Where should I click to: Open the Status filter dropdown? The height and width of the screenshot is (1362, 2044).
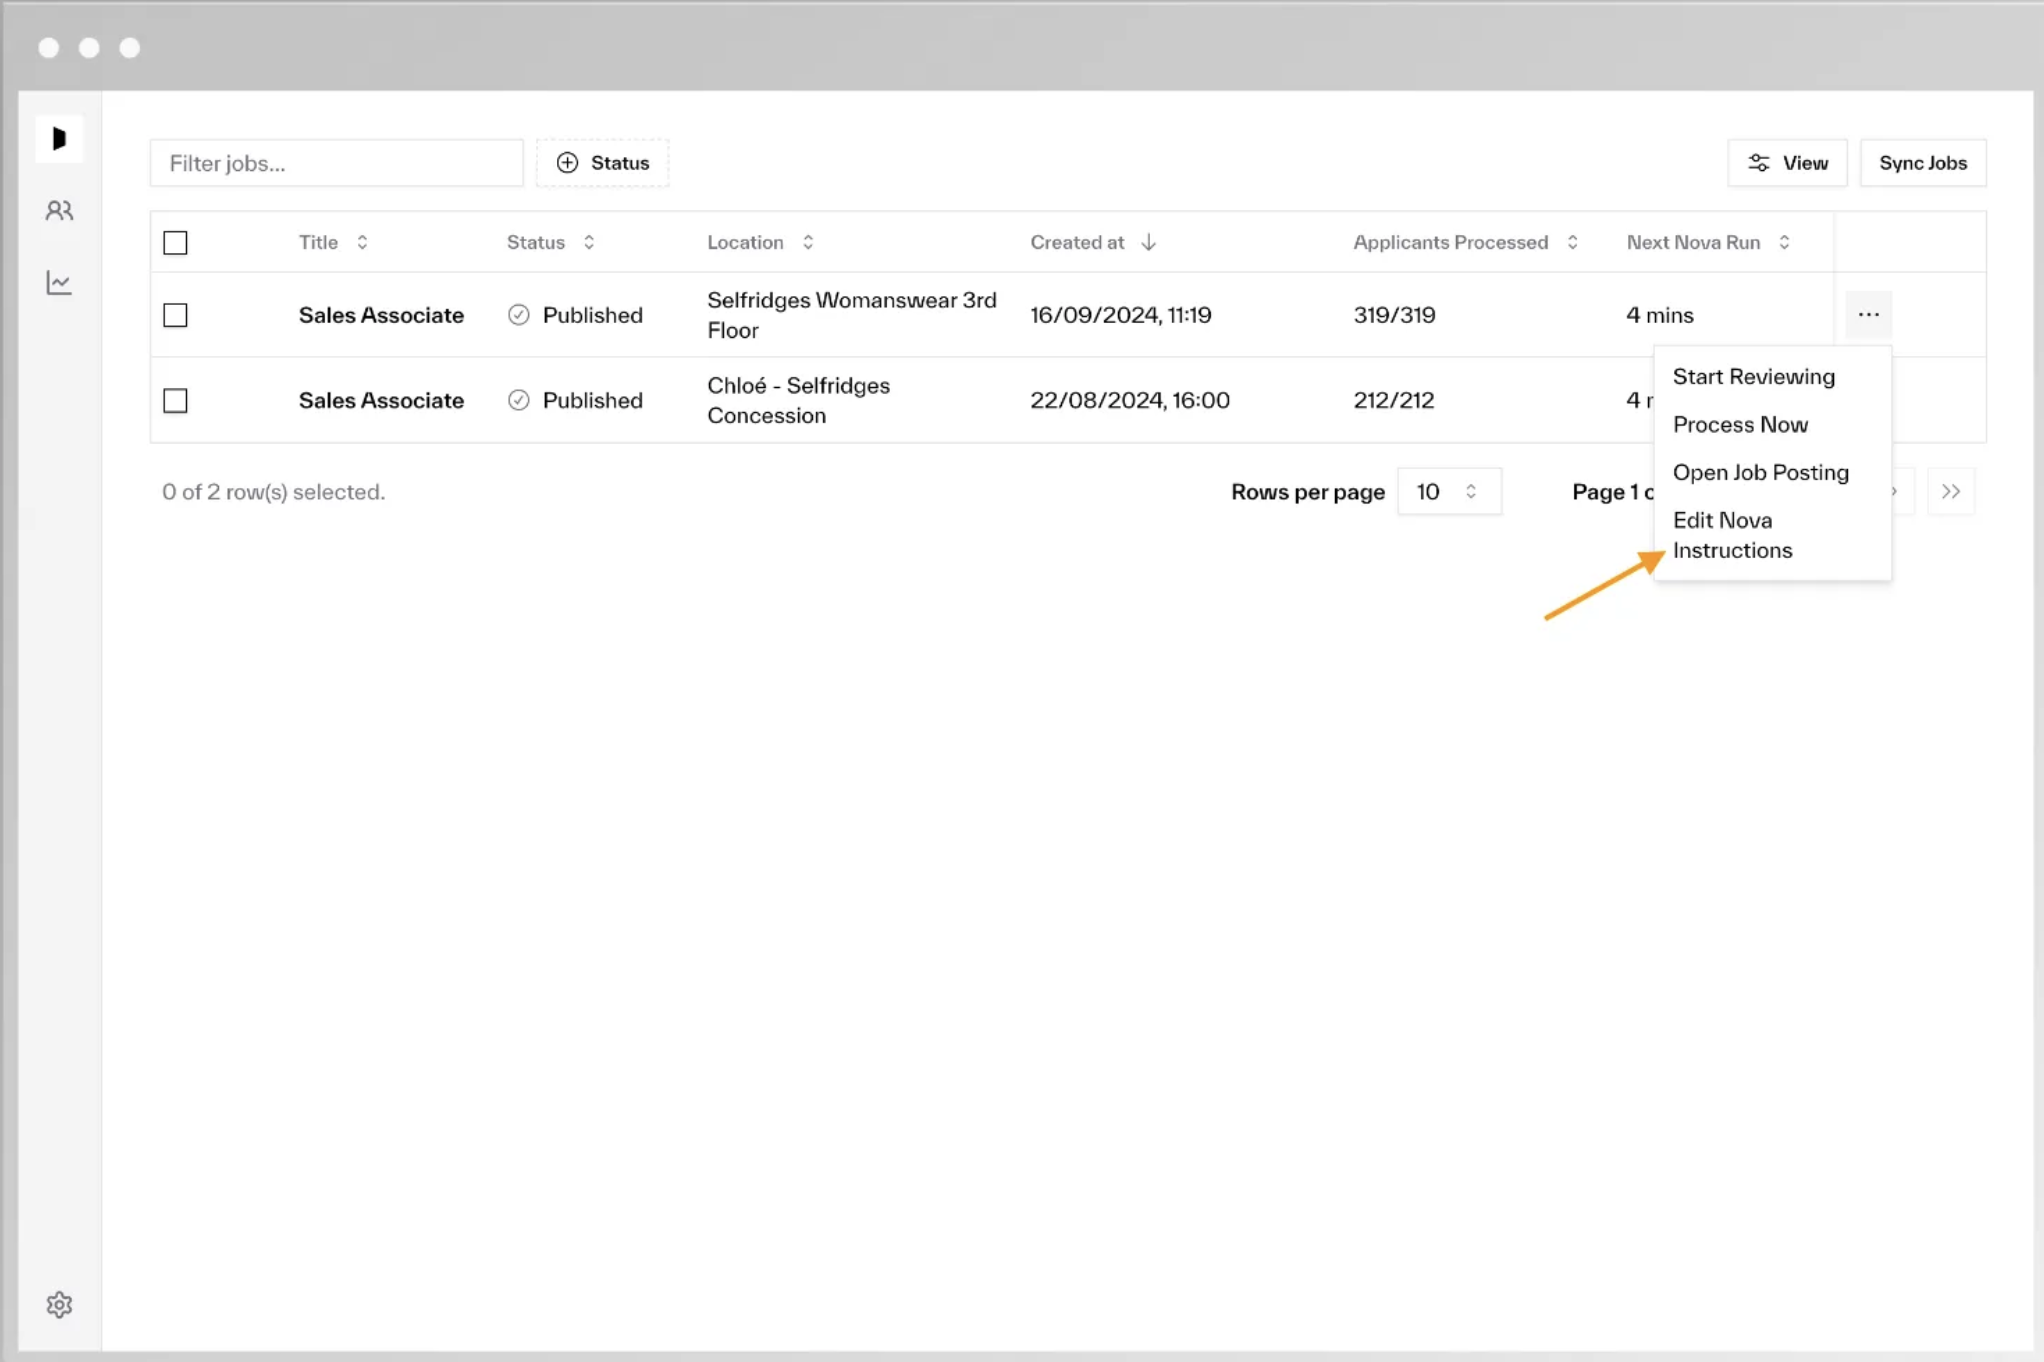pos(602,163)
